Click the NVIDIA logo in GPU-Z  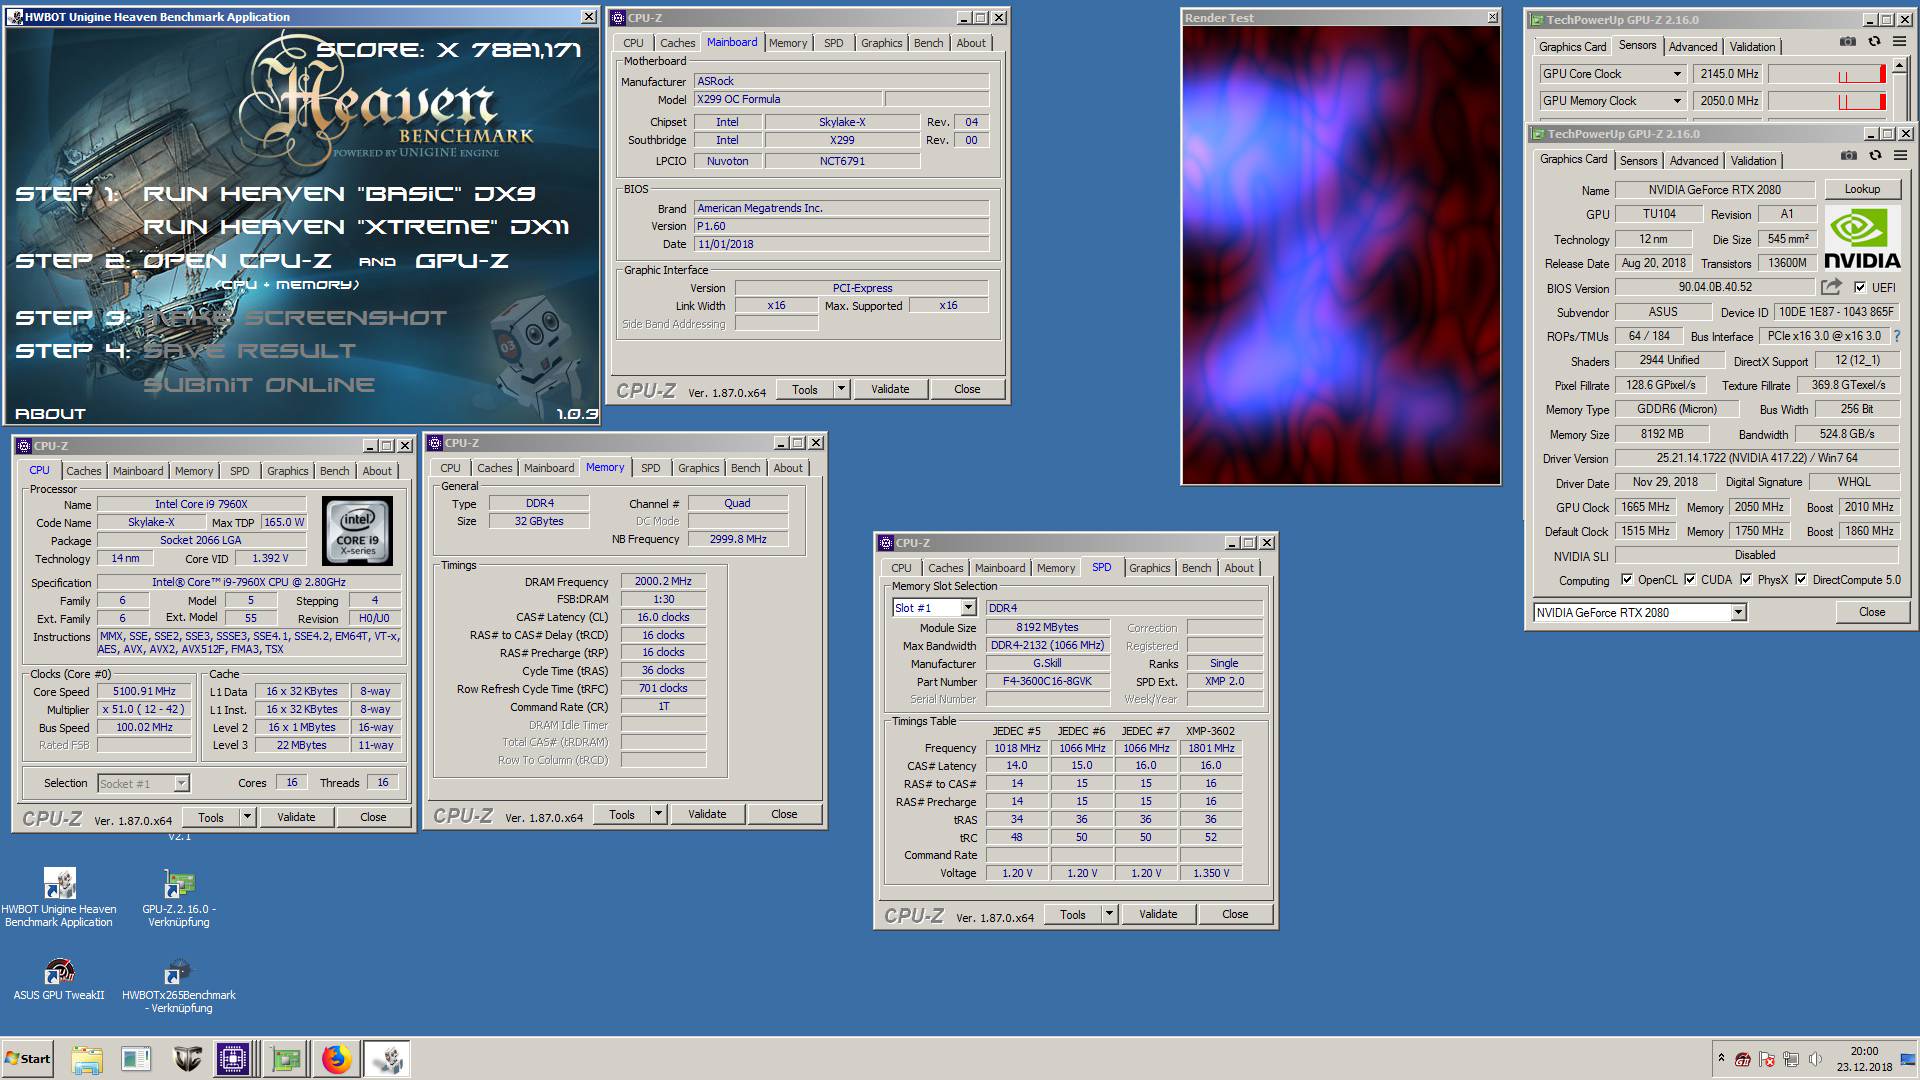click(x=1861, y=238)
